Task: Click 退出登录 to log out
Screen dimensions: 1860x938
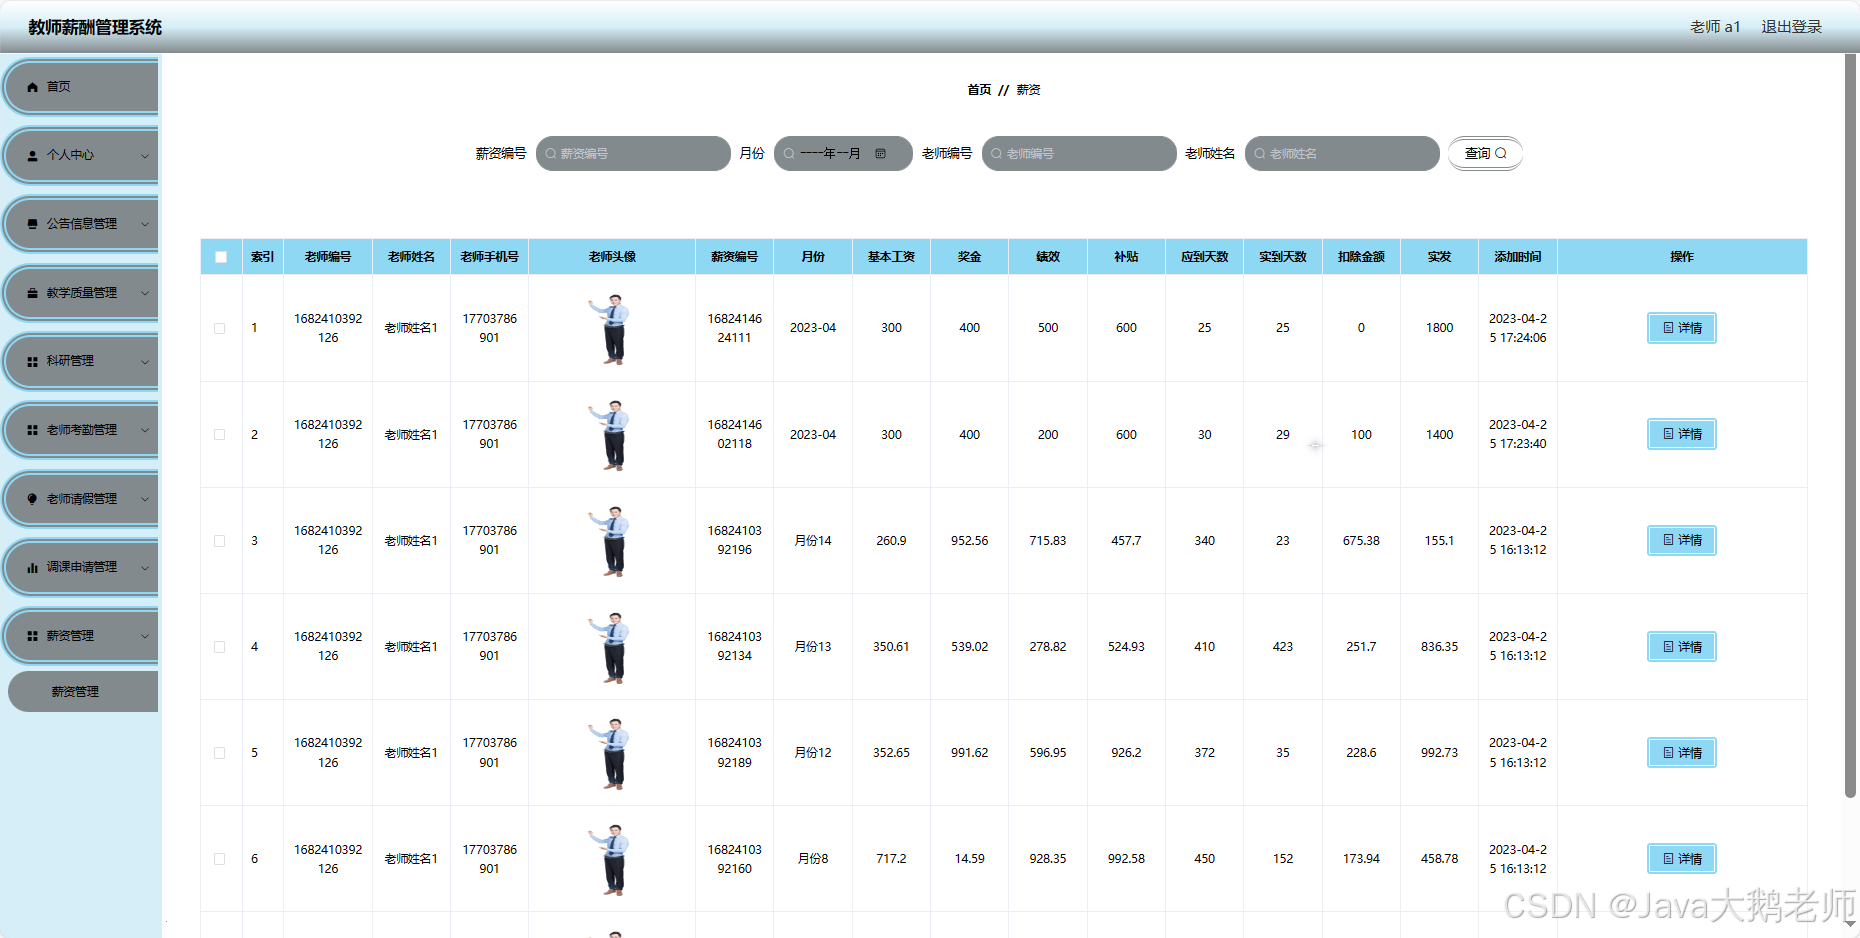Action: [x=1791, y=27]
